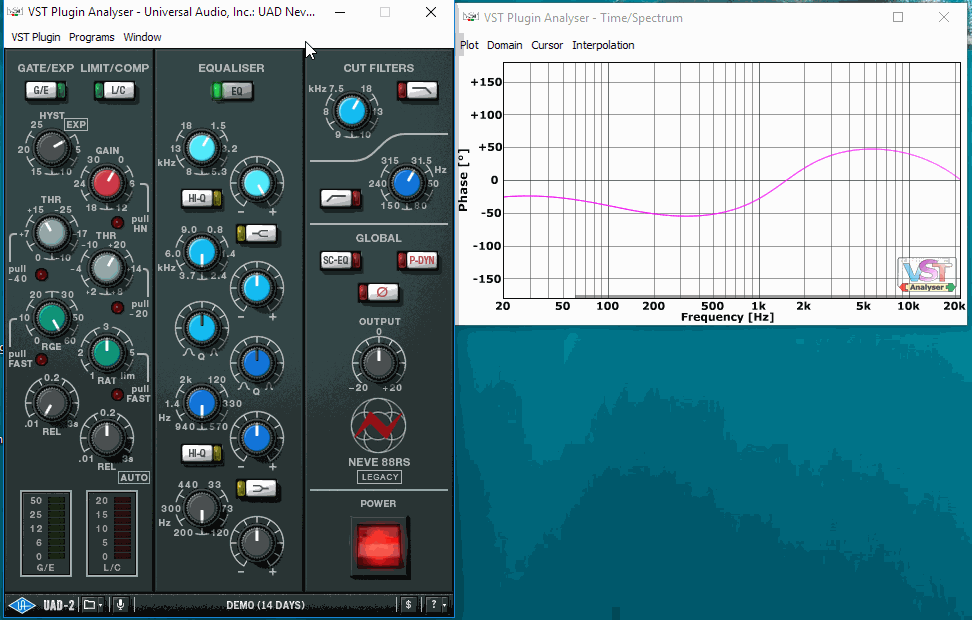Click the low-mid gain knob
The width and height of the screenshot is (972, 620).
click(257, 438)
